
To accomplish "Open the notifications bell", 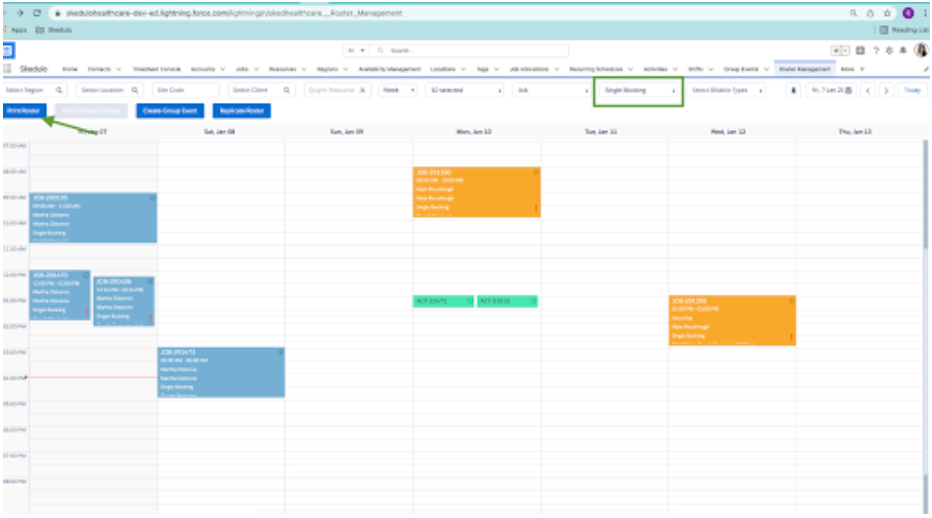I will (x=903, y=51).
